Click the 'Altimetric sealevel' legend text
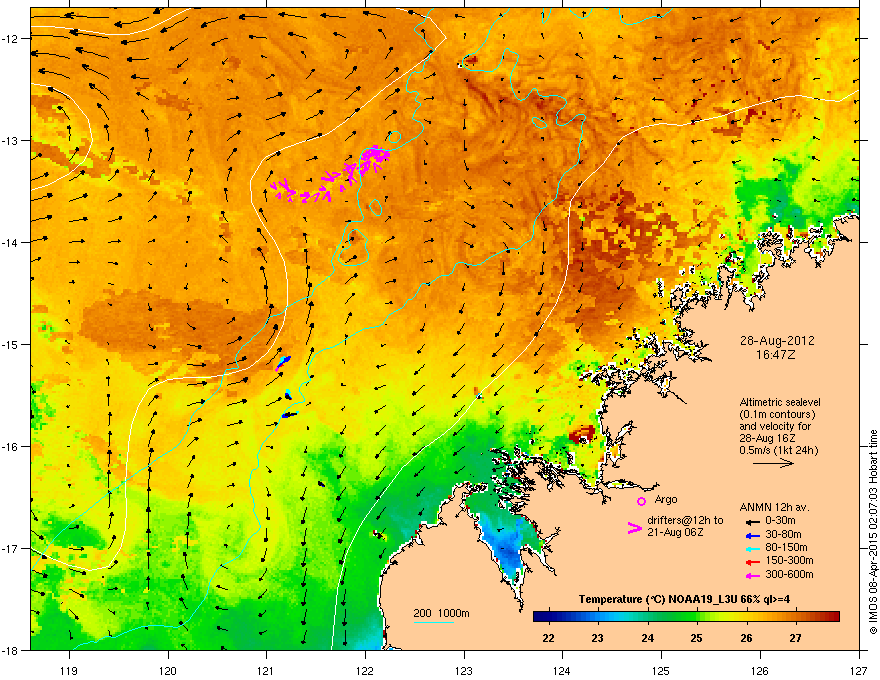The width and height of the screenshot is (880, 680). 780,402
